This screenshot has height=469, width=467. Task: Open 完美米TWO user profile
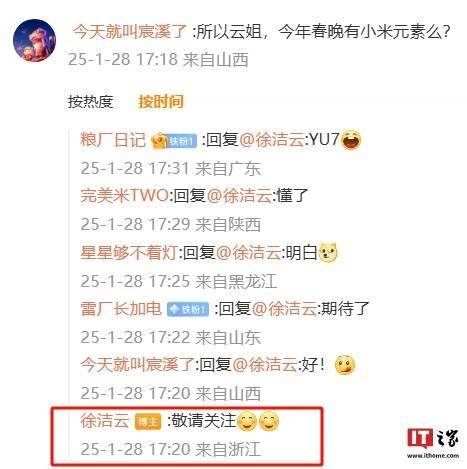124,195
